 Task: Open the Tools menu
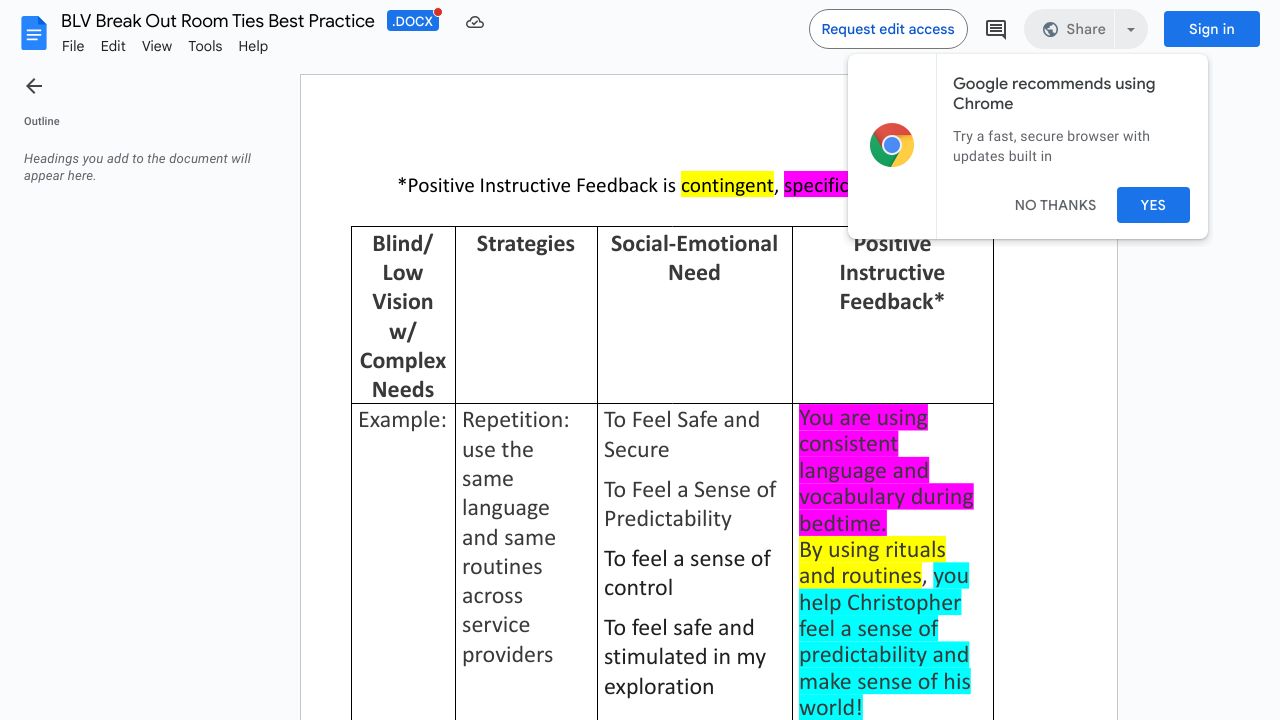coord(205,46)
